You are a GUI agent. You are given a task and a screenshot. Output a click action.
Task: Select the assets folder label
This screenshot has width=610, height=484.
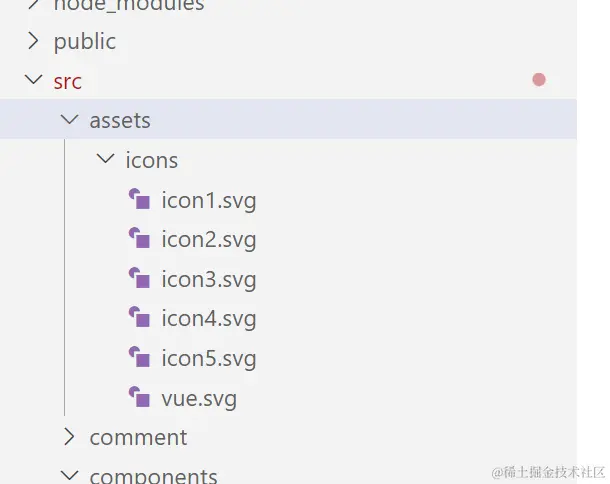point(120,120)
